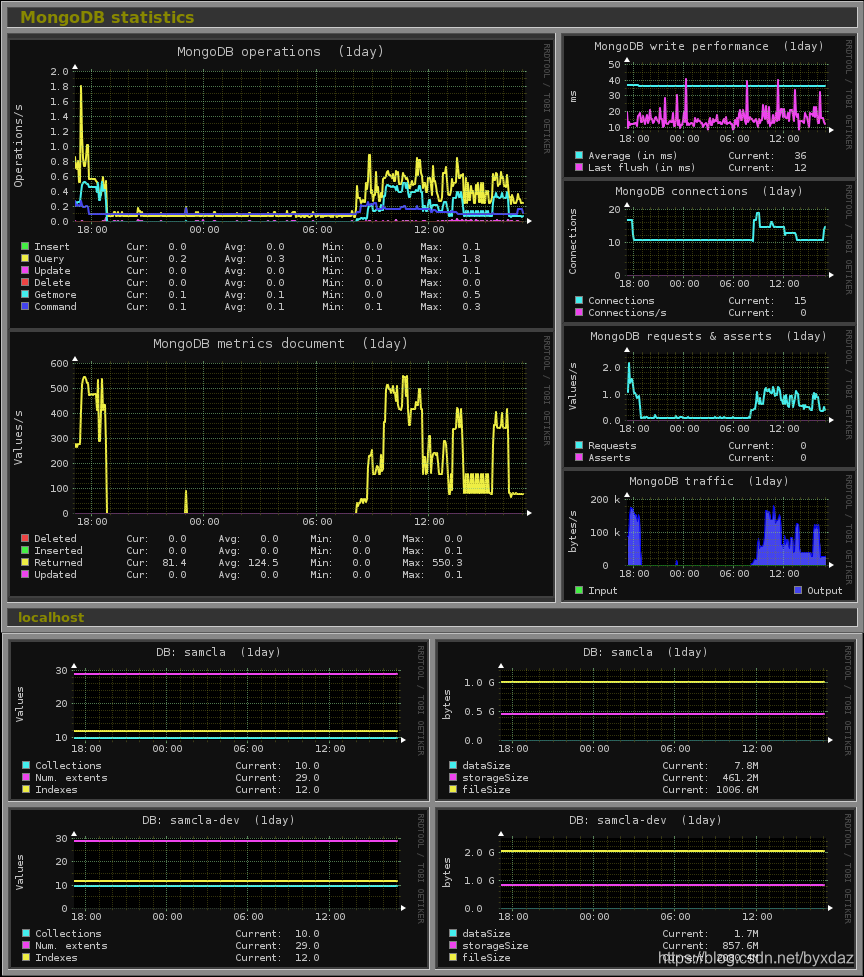Open the MongoDB metrics document graph

[x=282, y=464]
